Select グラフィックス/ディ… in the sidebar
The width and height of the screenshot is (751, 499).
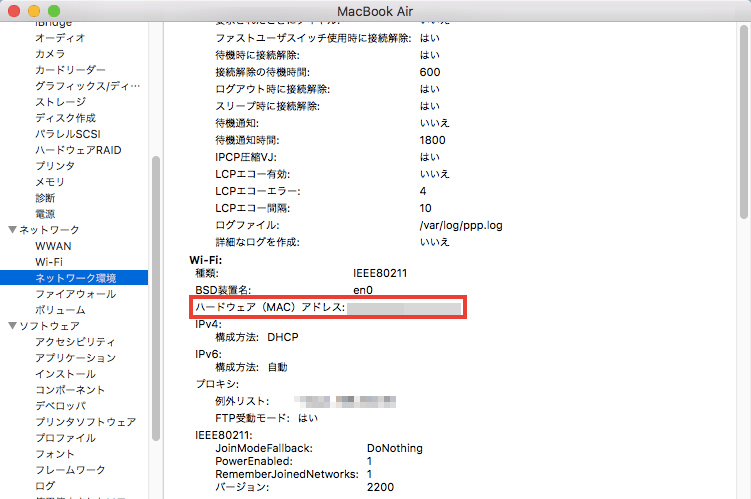[88, 86]
